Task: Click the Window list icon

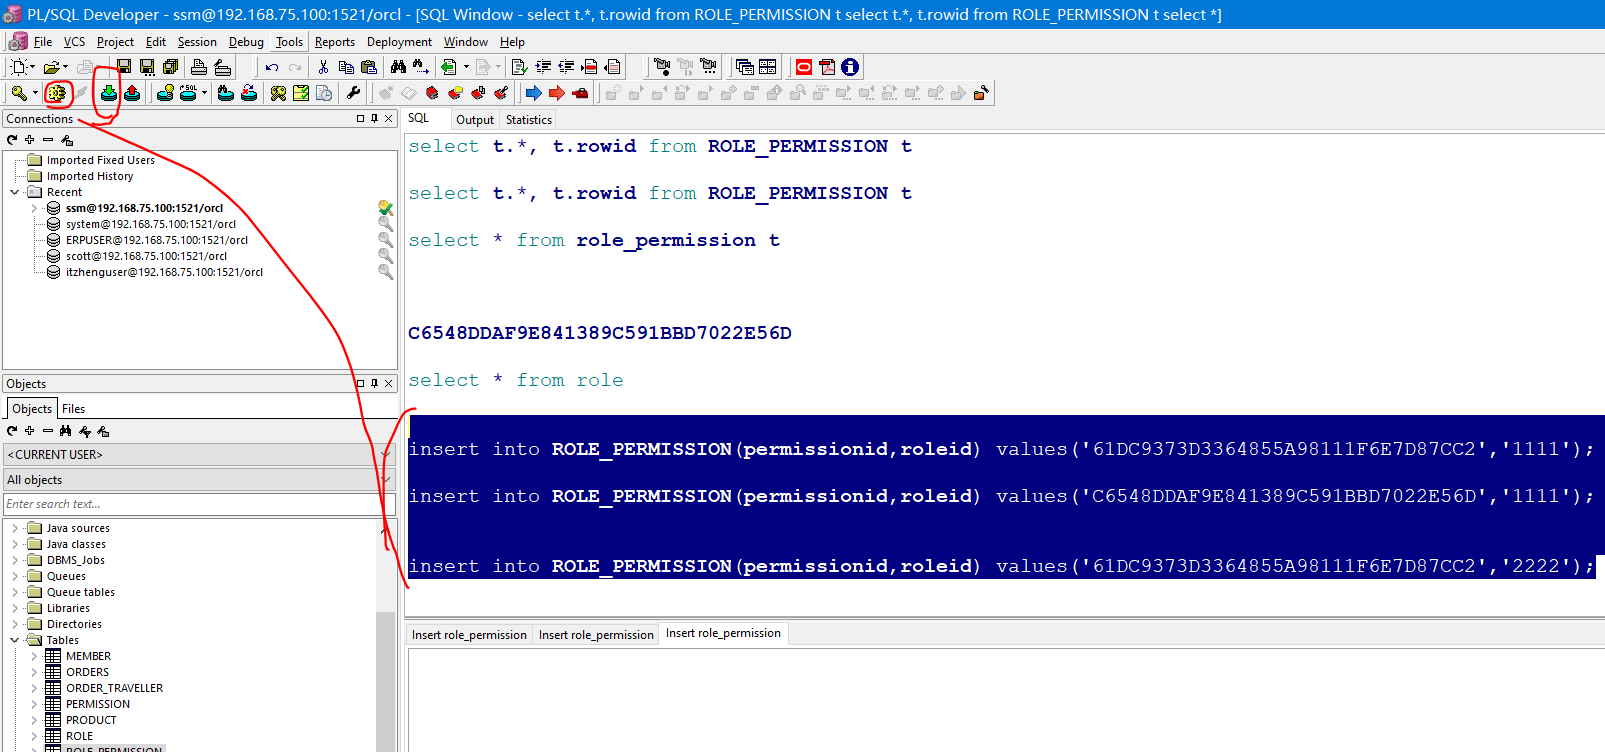Action: click(745, 67)
